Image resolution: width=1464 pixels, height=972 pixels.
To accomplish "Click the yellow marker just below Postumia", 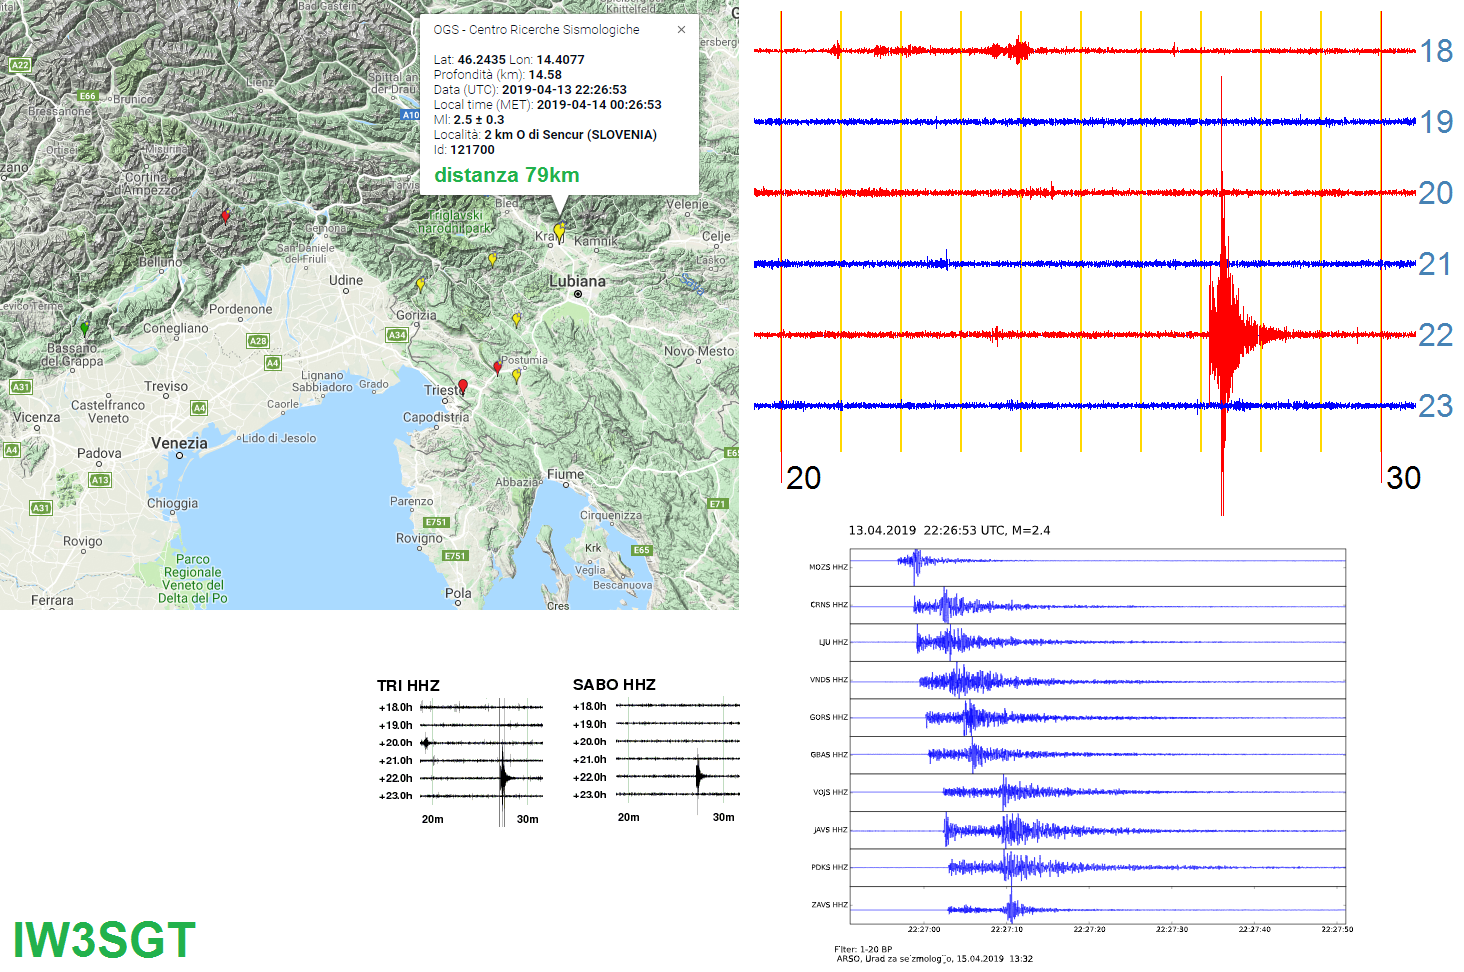I will 516,376.
